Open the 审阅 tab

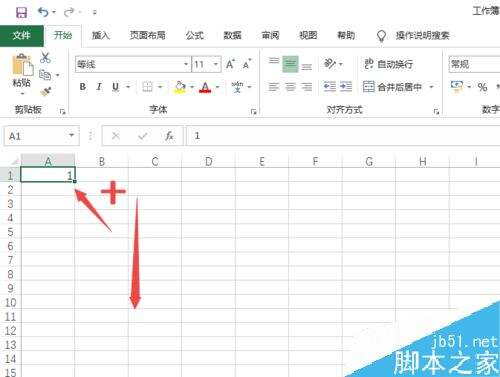coord(270,35)
